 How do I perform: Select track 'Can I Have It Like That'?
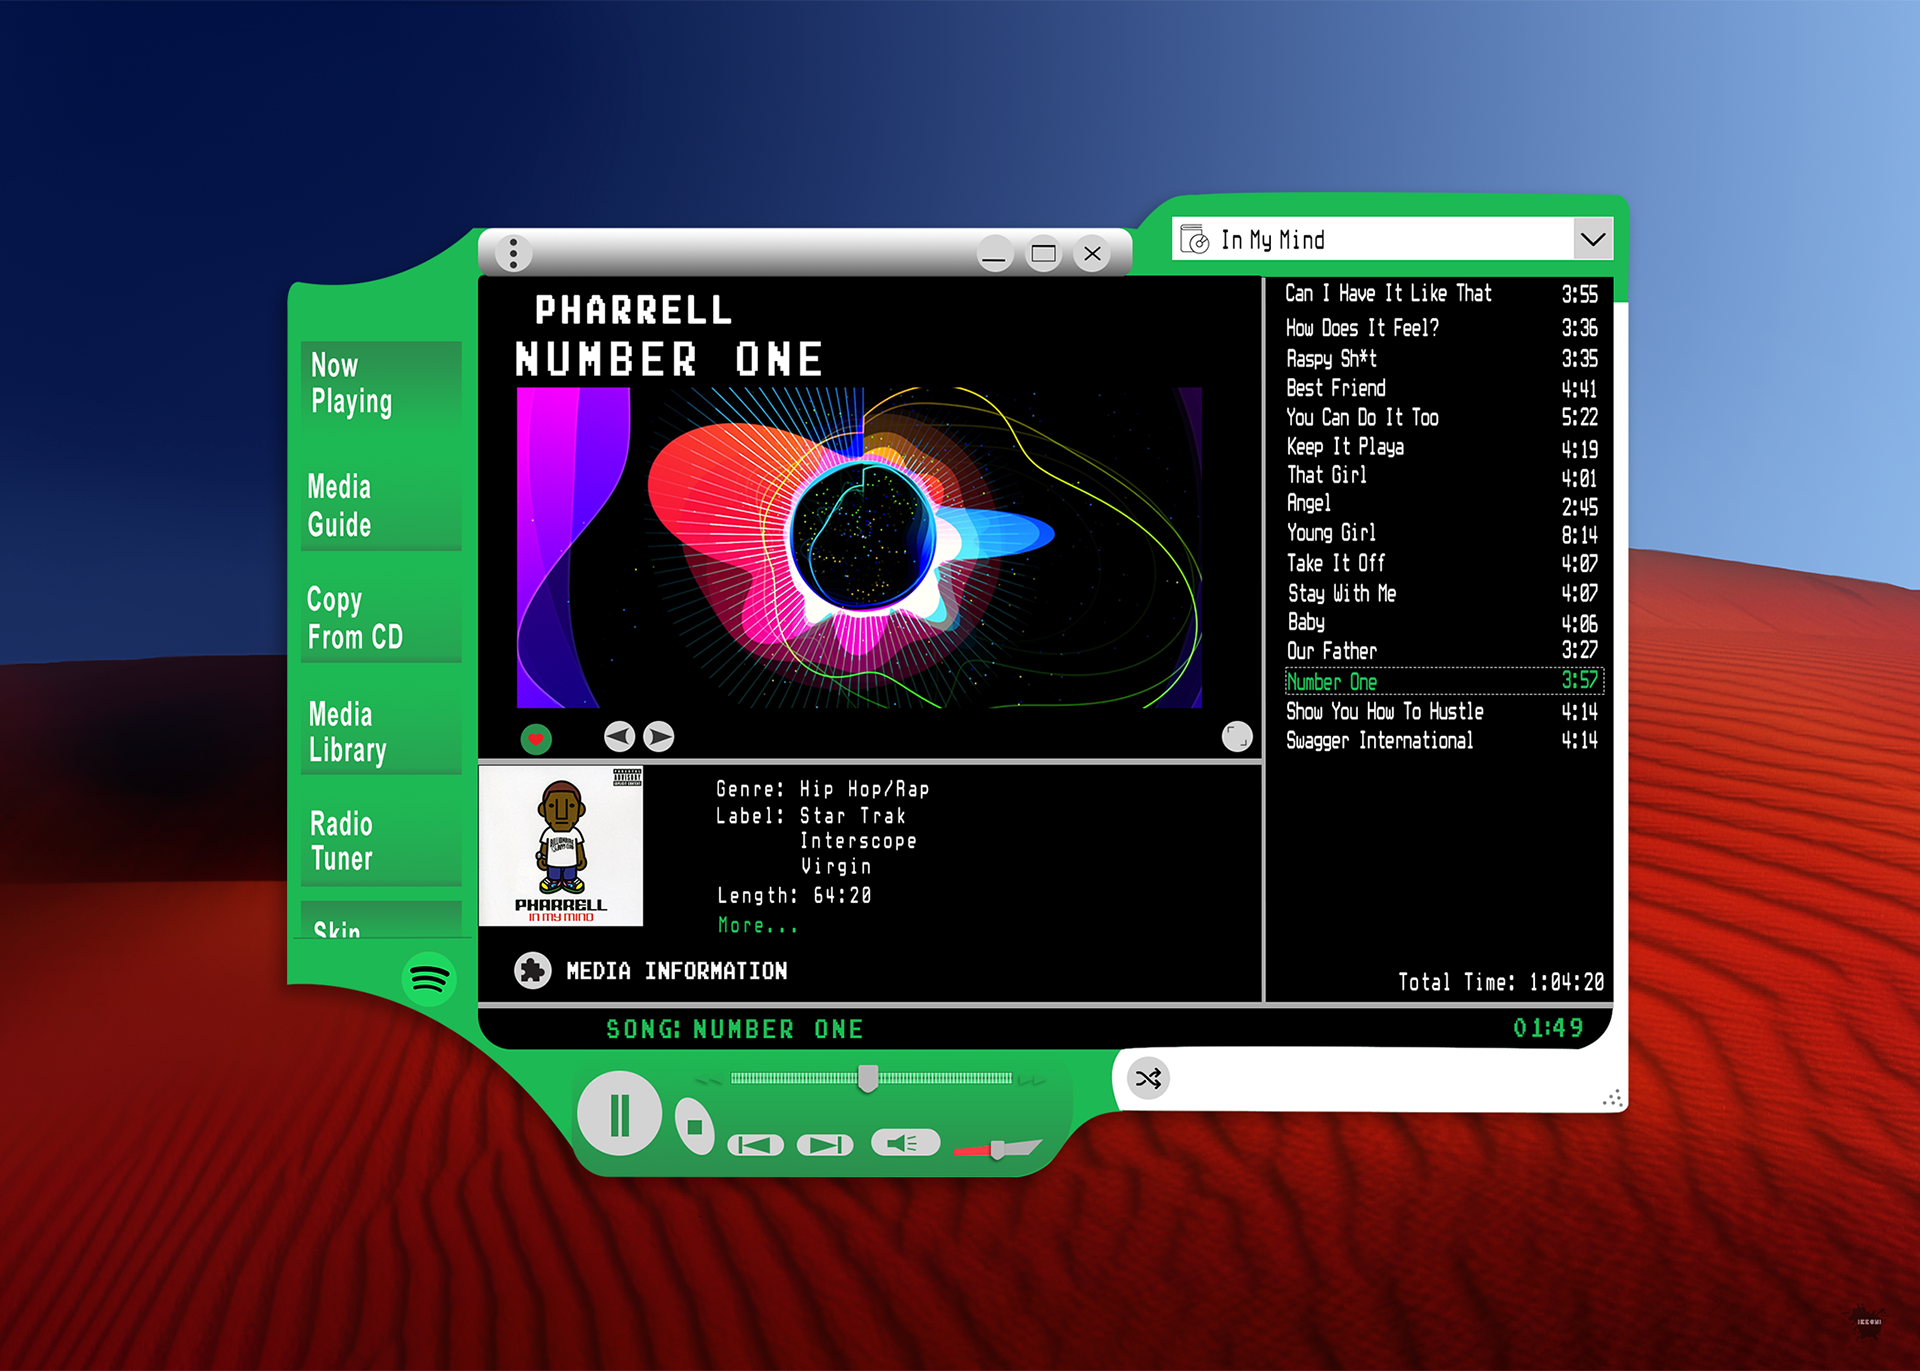1441,294
